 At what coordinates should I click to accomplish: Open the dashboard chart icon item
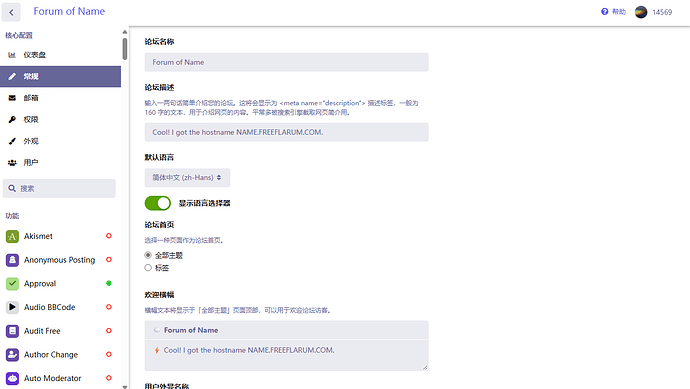60,55
